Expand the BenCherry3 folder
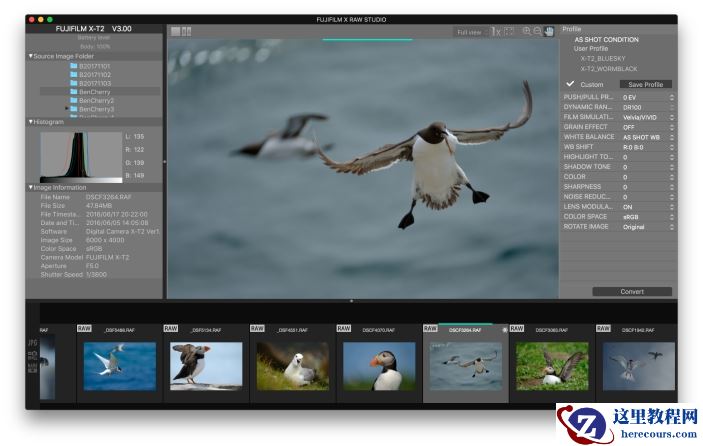Image resolution: width=703 pixels, height=446 pixels. coord(67,108)
